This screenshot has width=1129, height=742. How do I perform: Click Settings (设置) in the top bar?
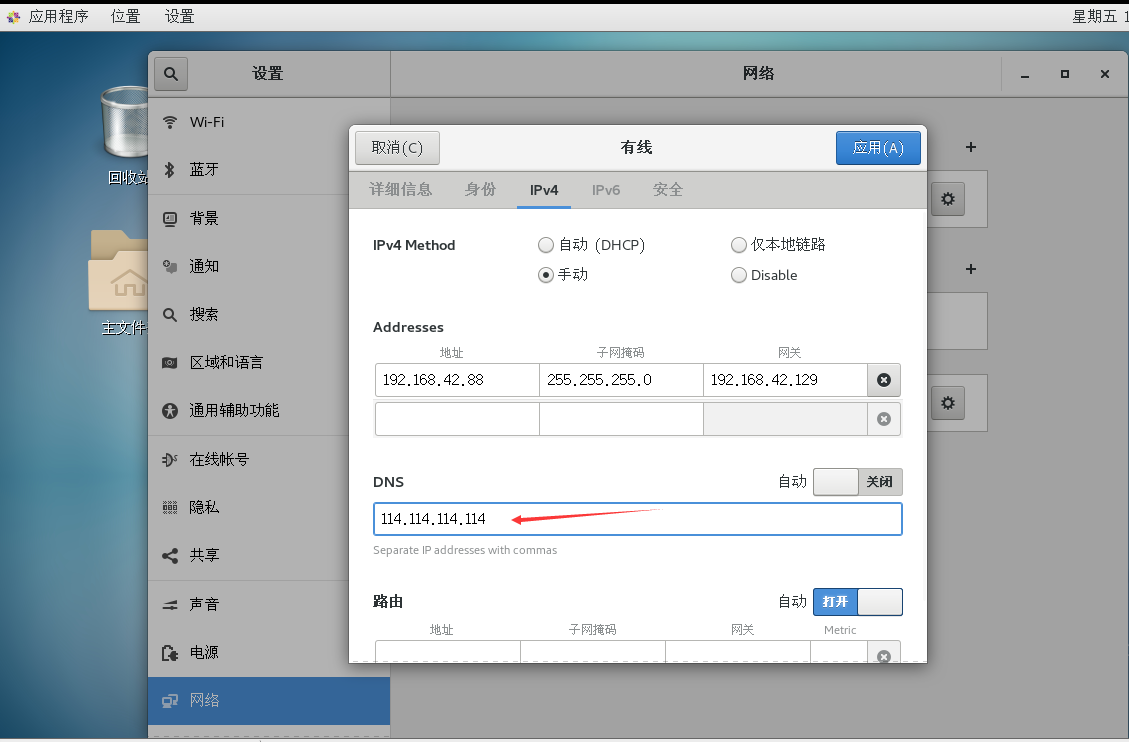[x=179, y=16]
